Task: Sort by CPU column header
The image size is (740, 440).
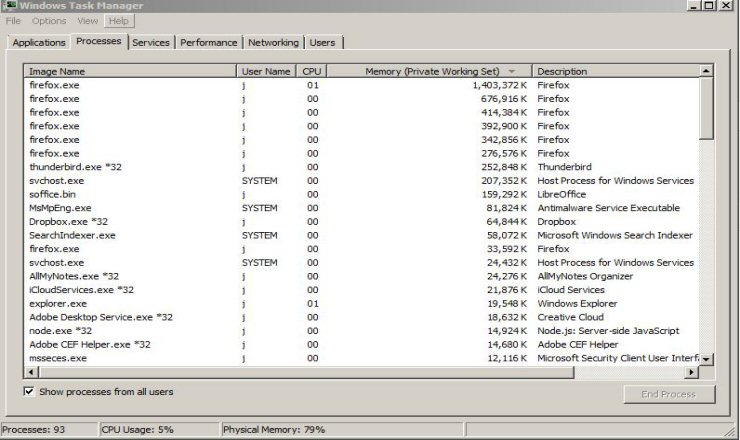Action: point(311,71)
